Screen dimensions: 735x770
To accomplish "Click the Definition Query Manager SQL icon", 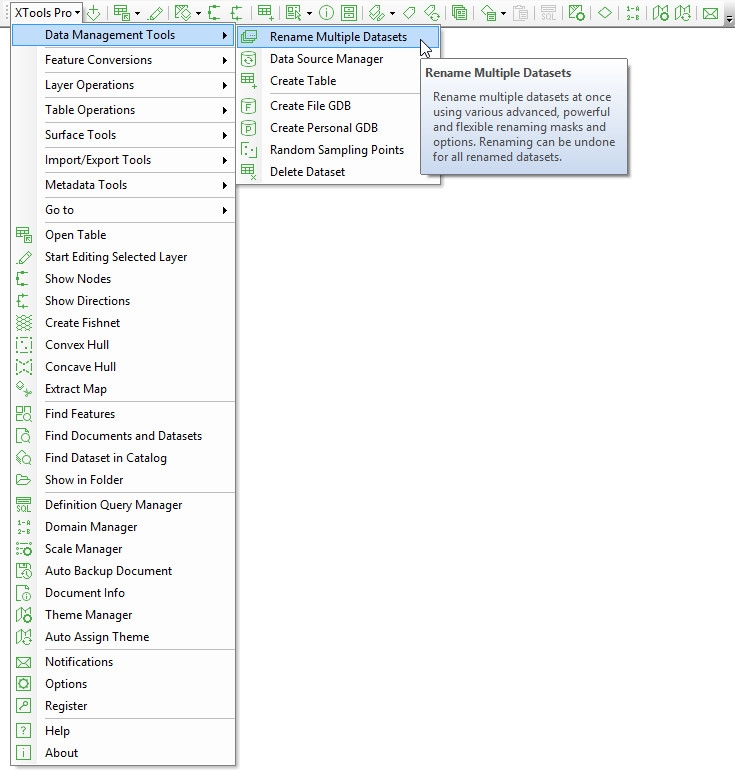I will pyautogui.click(x=24, y=505).
